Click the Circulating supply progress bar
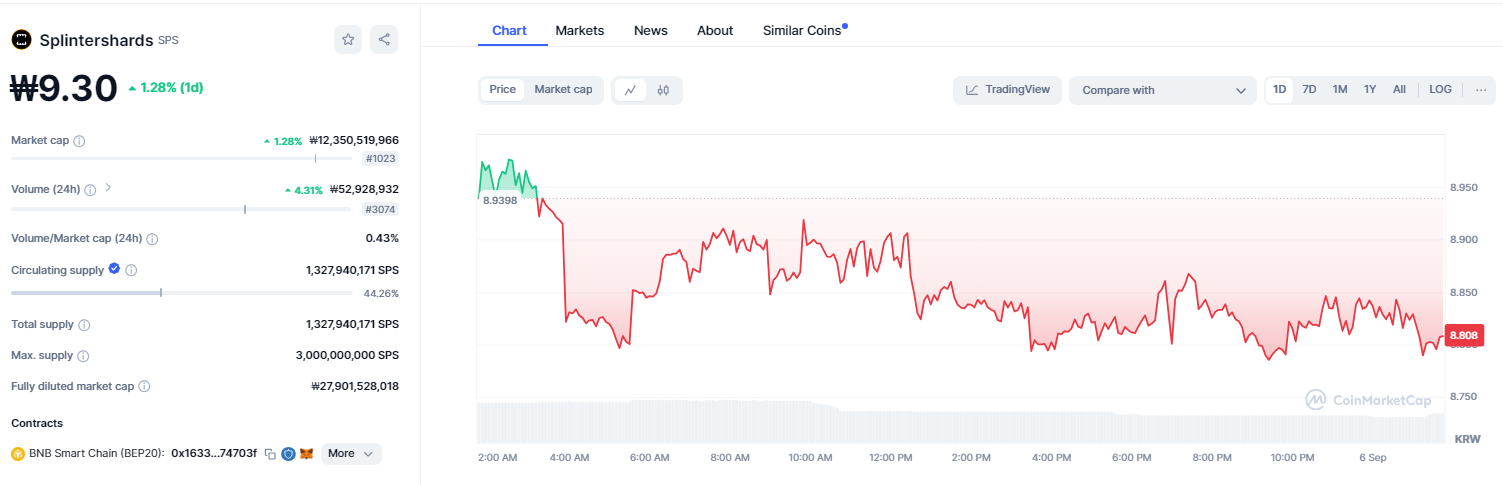 [x=181, y=293]
